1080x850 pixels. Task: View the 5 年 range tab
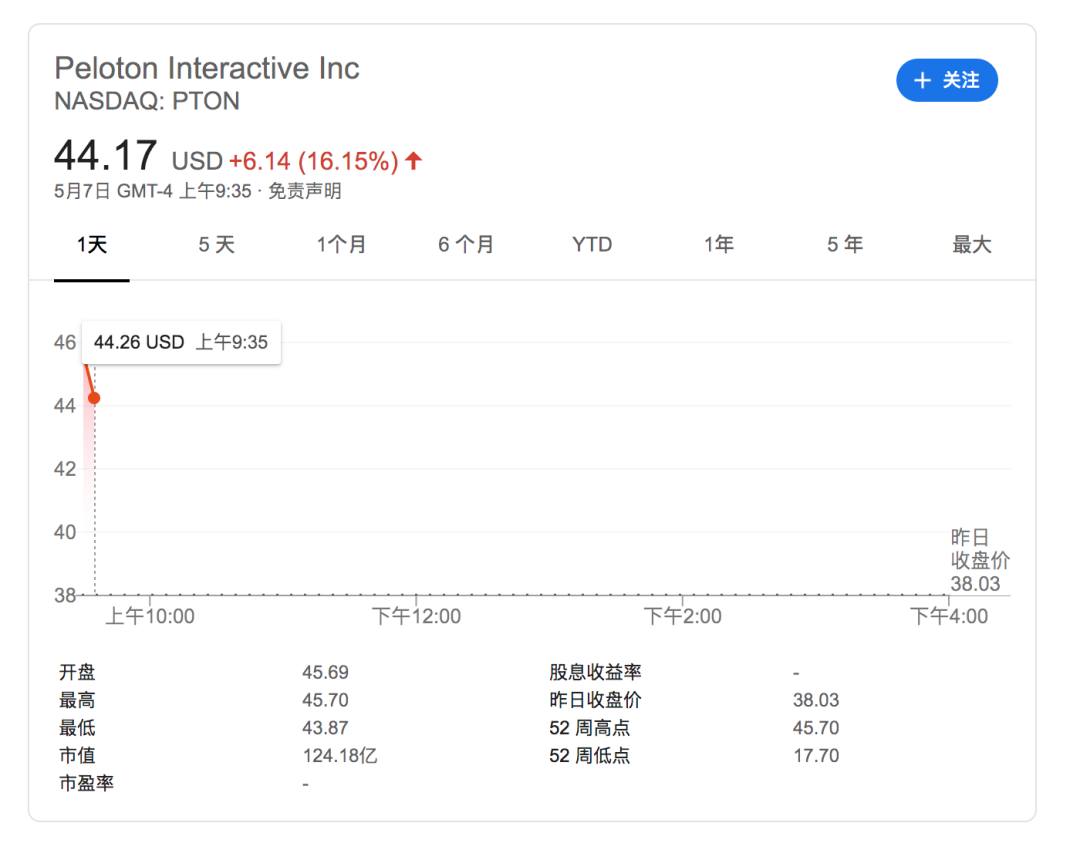click(x=844, y=245)
